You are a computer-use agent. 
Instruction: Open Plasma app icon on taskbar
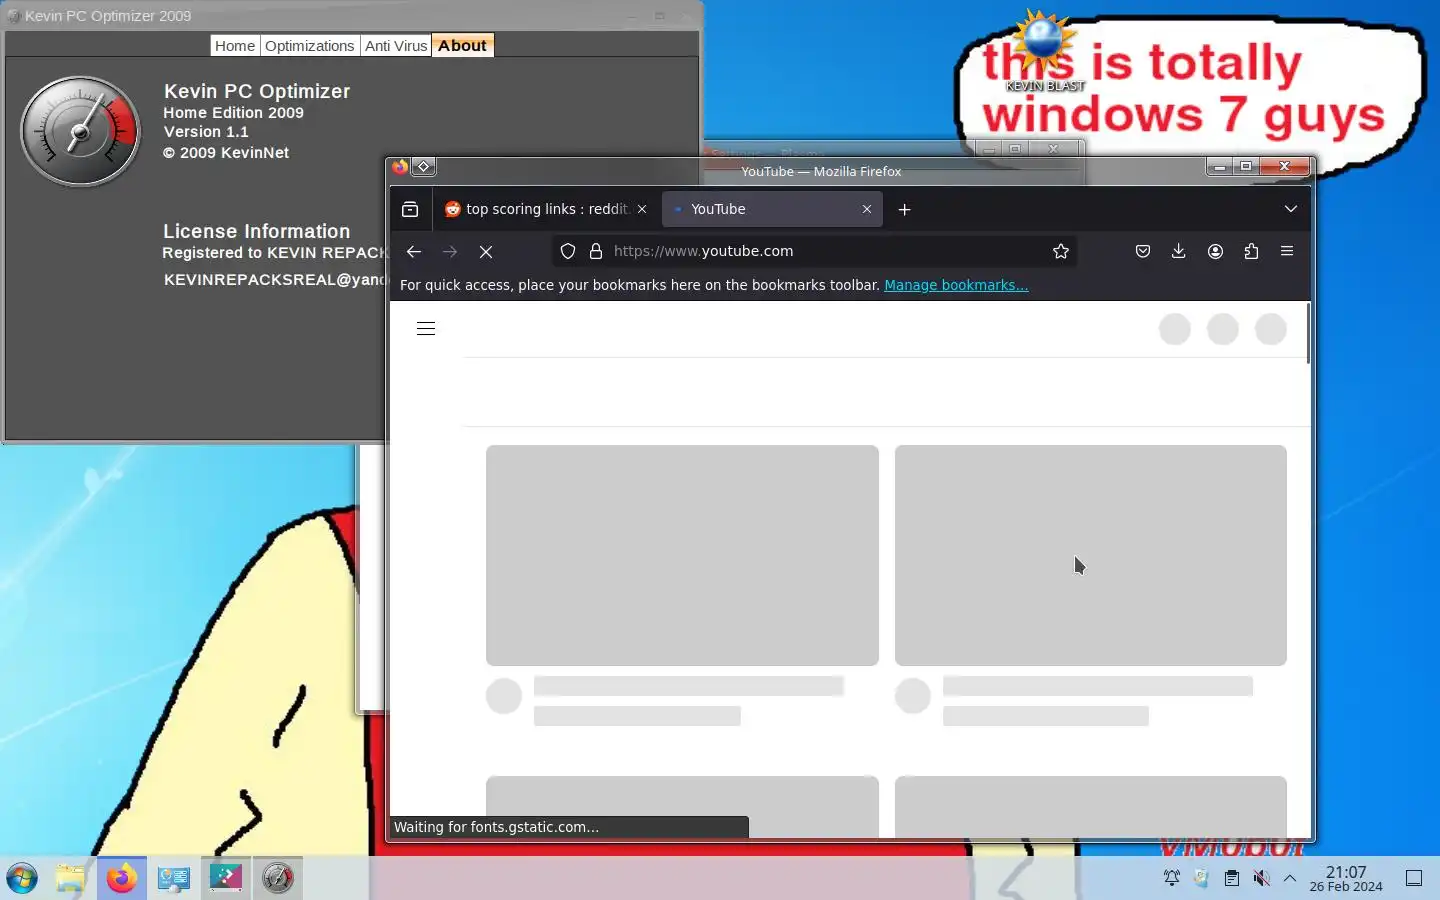[225, 878]
